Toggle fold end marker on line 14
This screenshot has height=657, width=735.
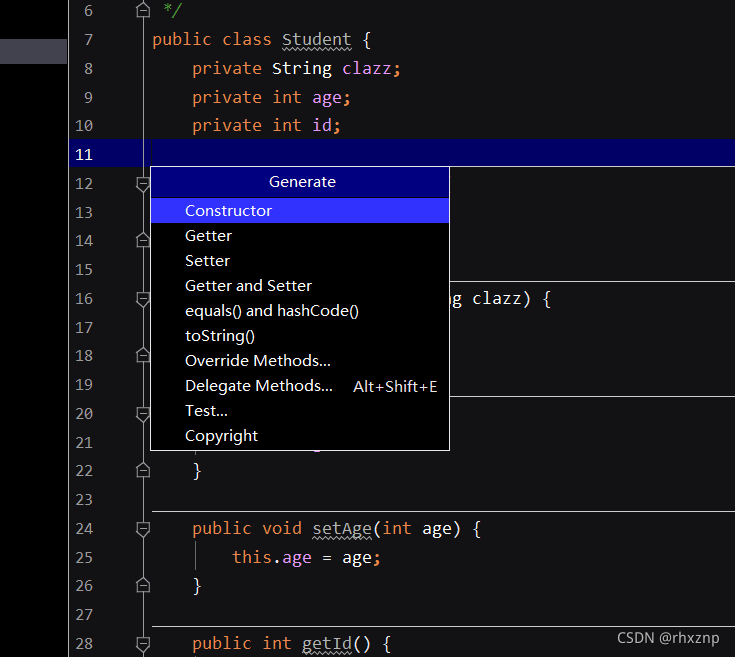point(143,240)
